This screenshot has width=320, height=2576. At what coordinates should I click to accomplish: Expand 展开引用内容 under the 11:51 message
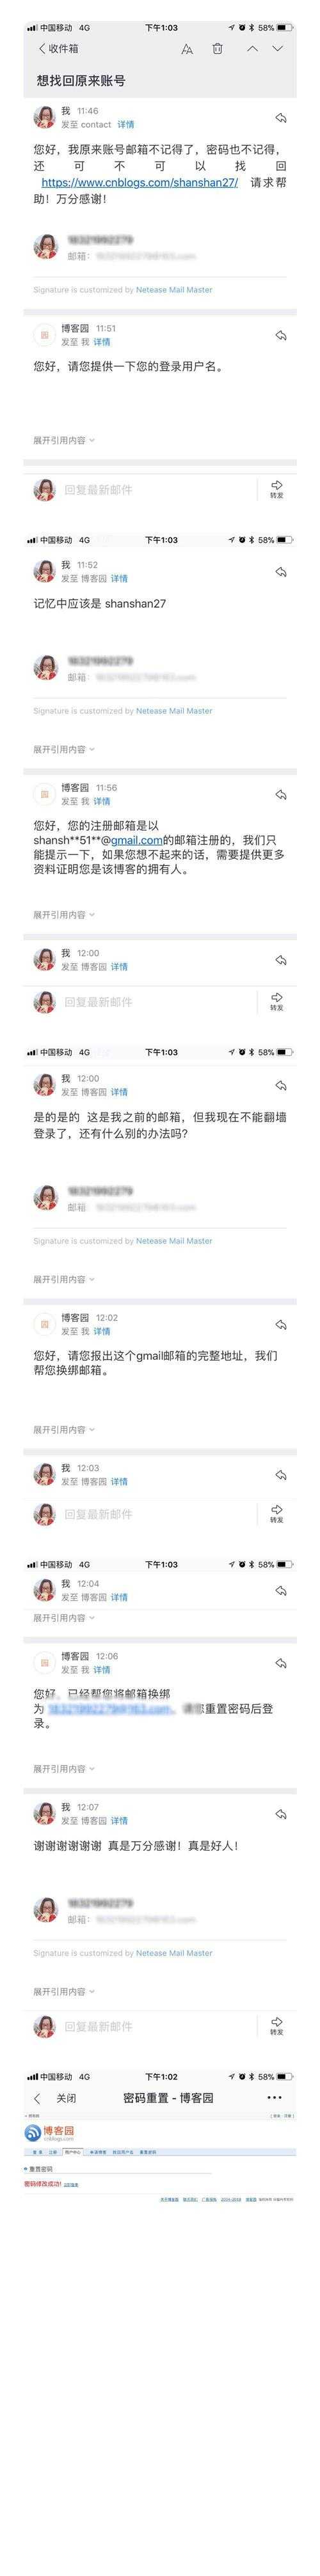pyautogui.click(x=64, y=440)
